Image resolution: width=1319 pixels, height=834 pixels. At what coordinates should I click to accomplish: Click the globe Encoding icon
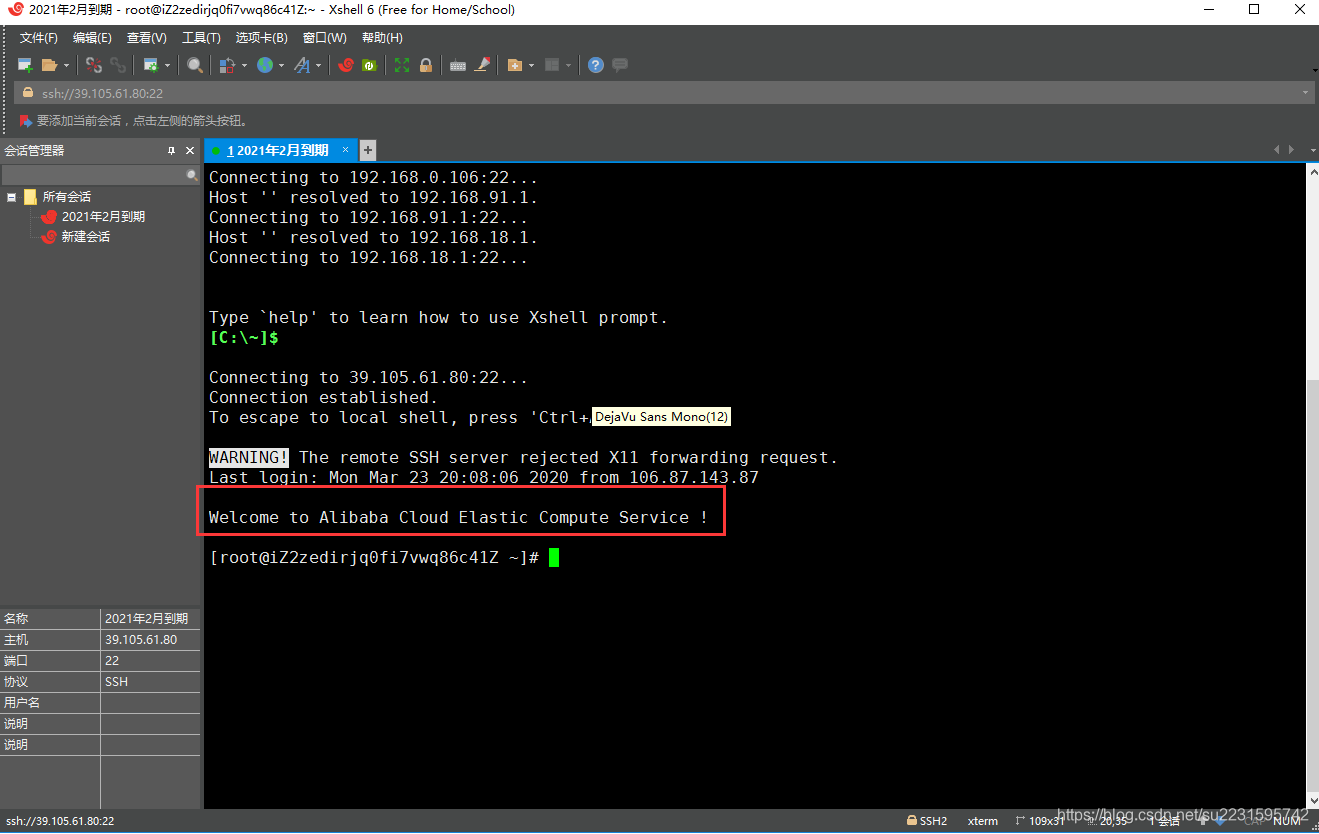265,65
